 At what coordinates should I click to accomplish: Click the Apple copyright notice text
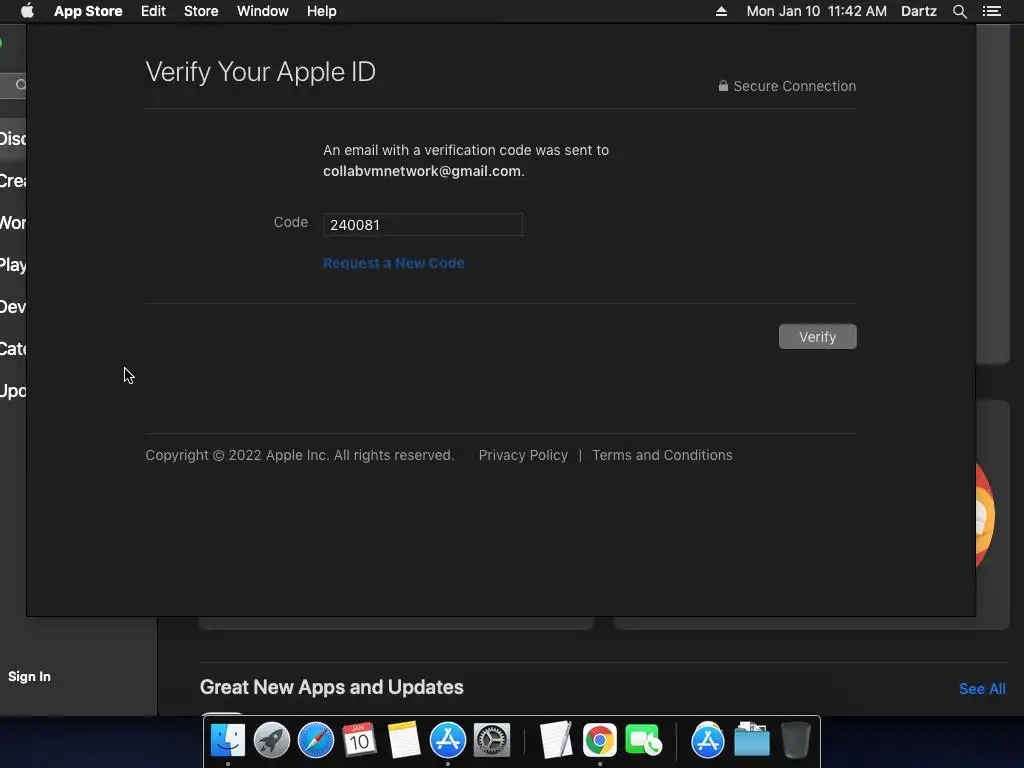[300, 455]
